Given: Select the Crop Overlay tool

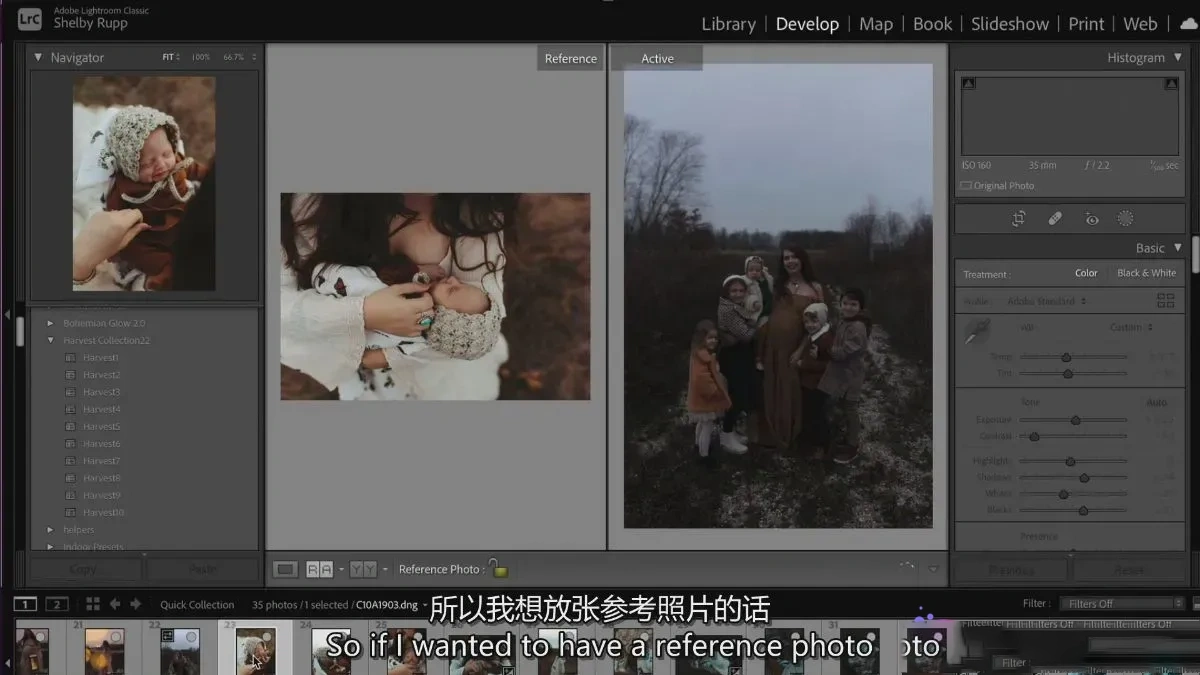Looking at the screenshot, I should 1019,219.
